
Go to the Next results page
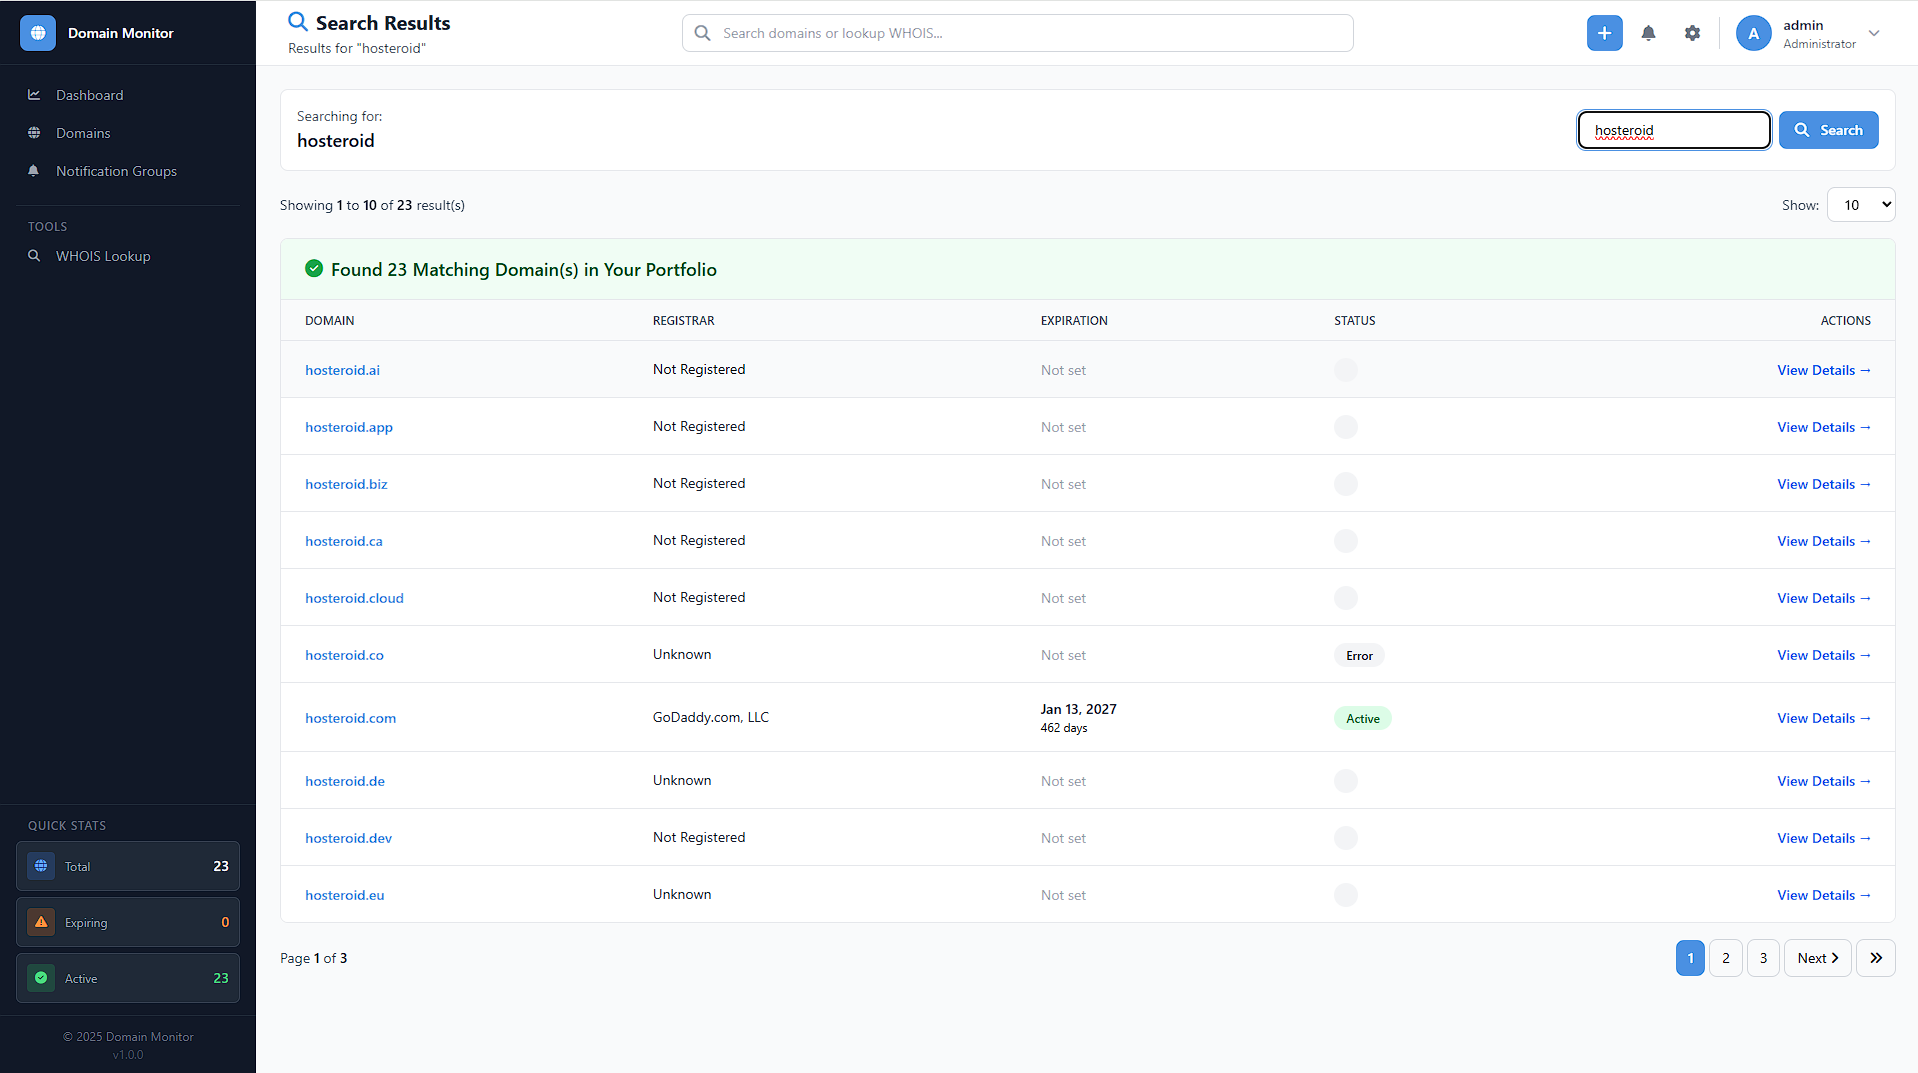point(1817,958)
